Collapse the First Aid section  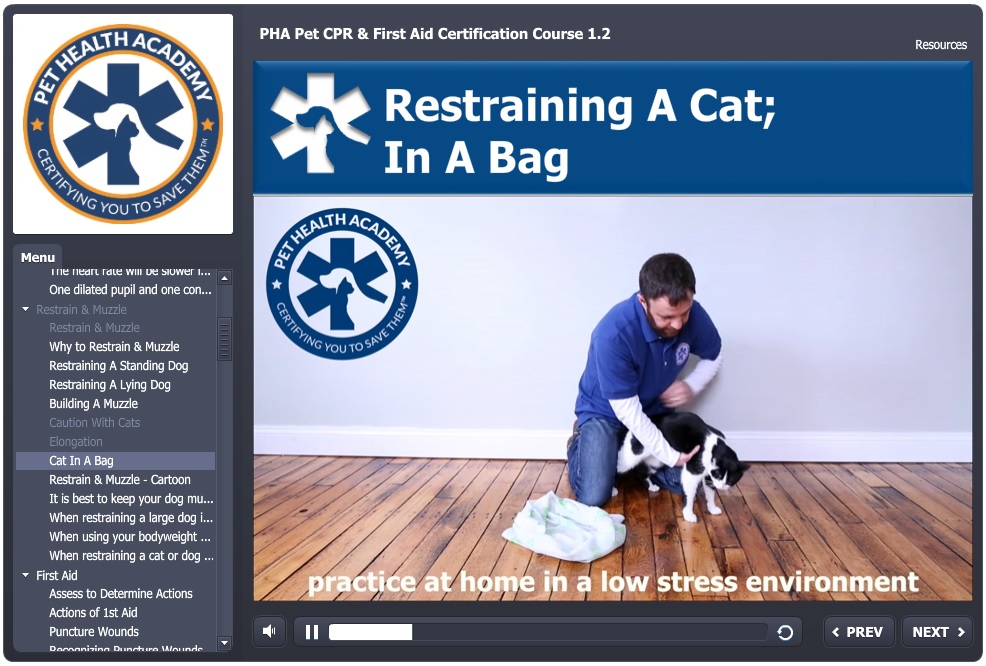point(26,575)
